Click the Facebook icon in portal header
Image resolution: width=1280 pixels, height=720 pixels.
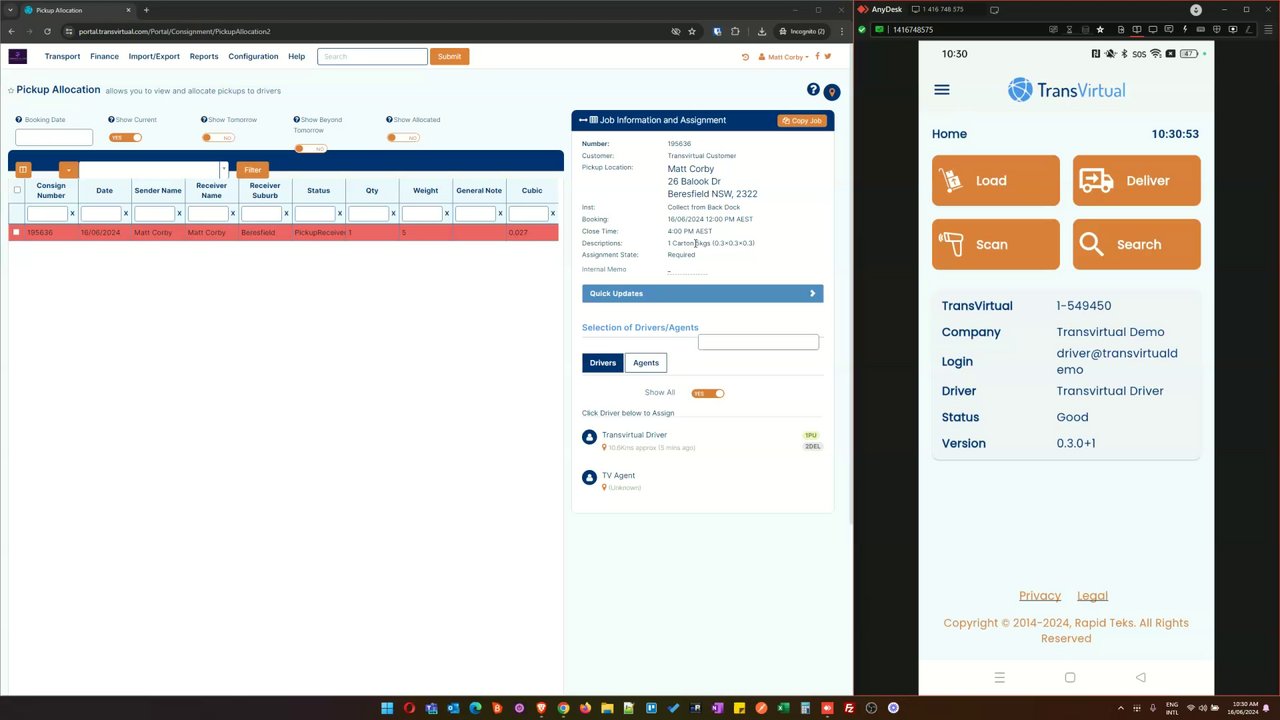pos(817,56)
